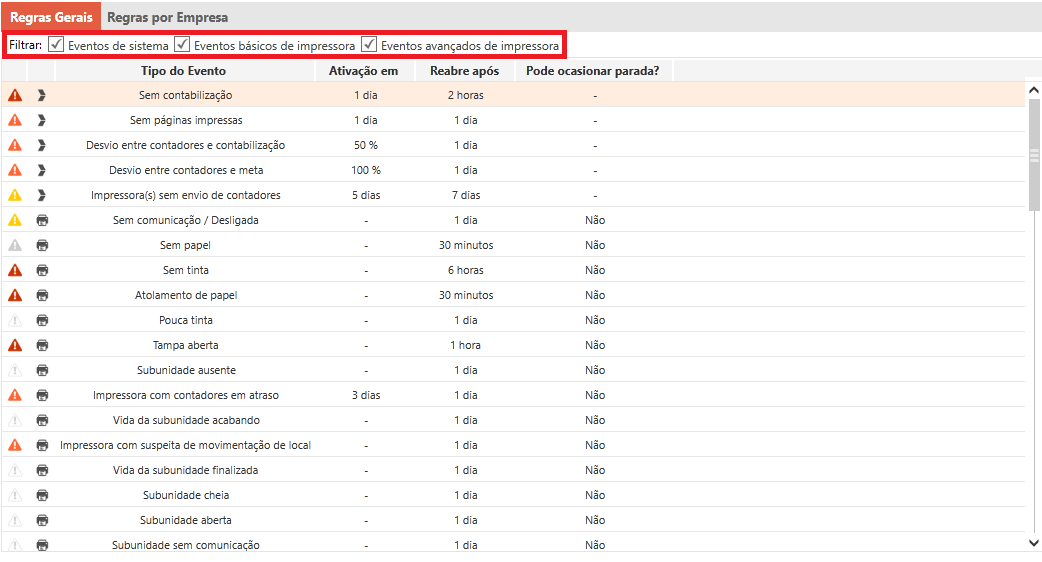
Task: Switch to Regras por Empresa tab
Action: point(167,17)
